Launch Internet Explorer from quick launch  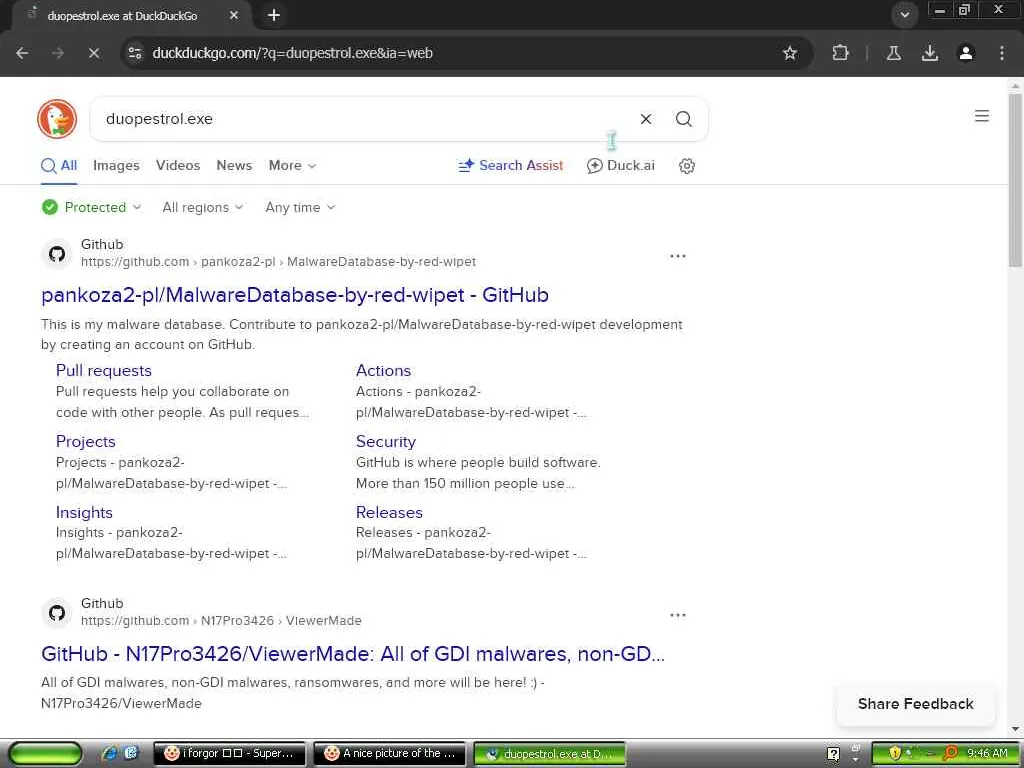click(x=109, y=753)
